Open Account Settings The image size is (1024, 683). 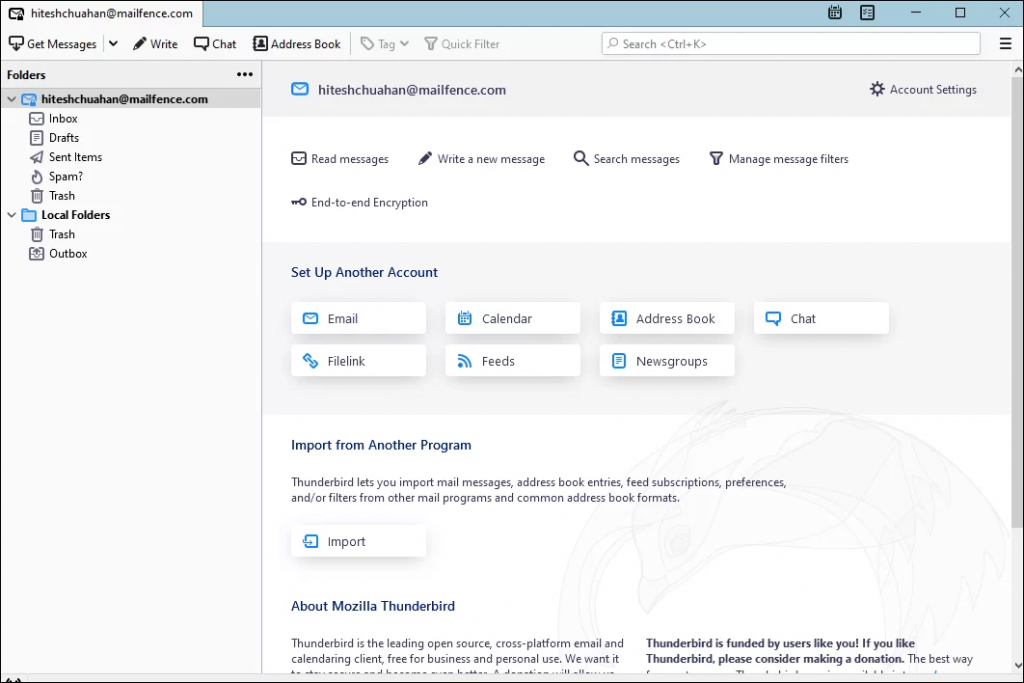(x=923, y=89)
